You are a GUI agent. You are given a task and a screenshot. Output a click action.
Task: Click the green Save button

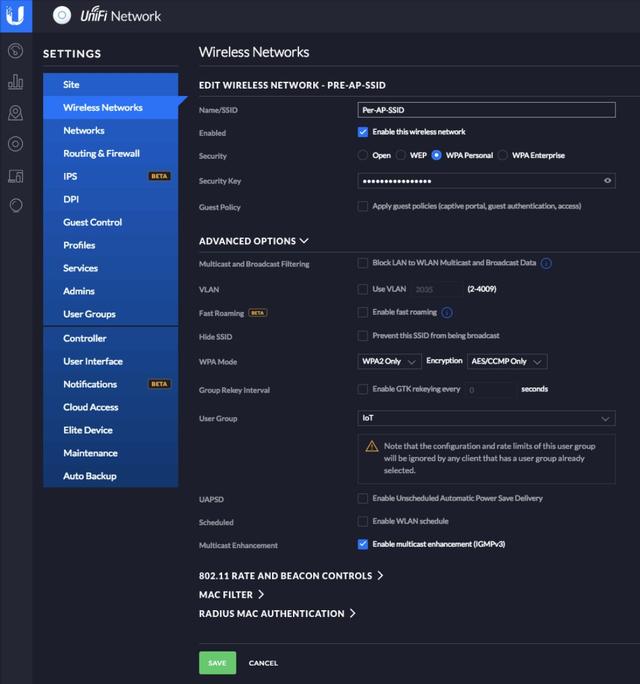[x=217, y=663]
